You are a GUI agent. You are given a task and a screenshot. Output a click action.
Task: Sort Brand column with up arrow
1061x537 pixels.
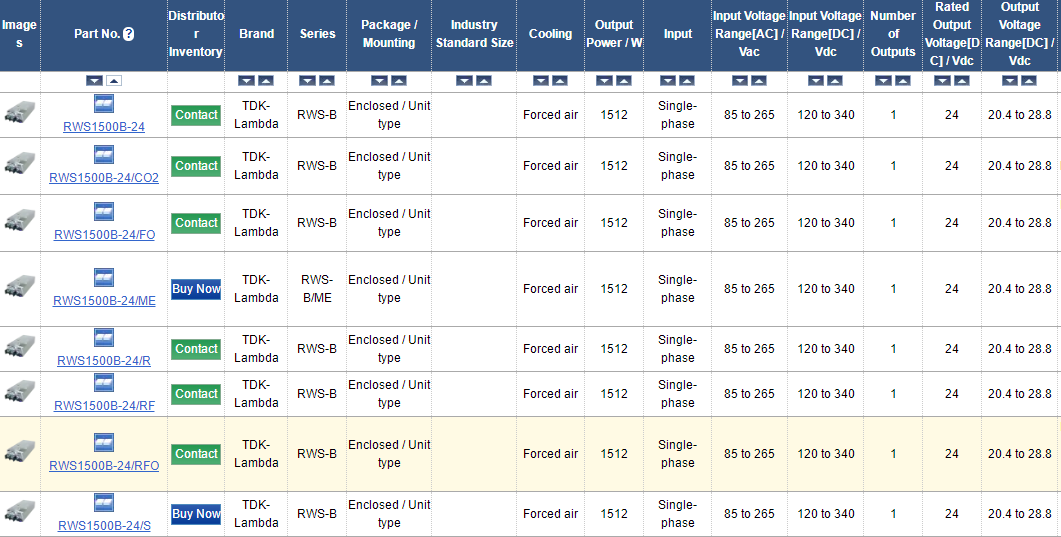click(x=266, y=80)
